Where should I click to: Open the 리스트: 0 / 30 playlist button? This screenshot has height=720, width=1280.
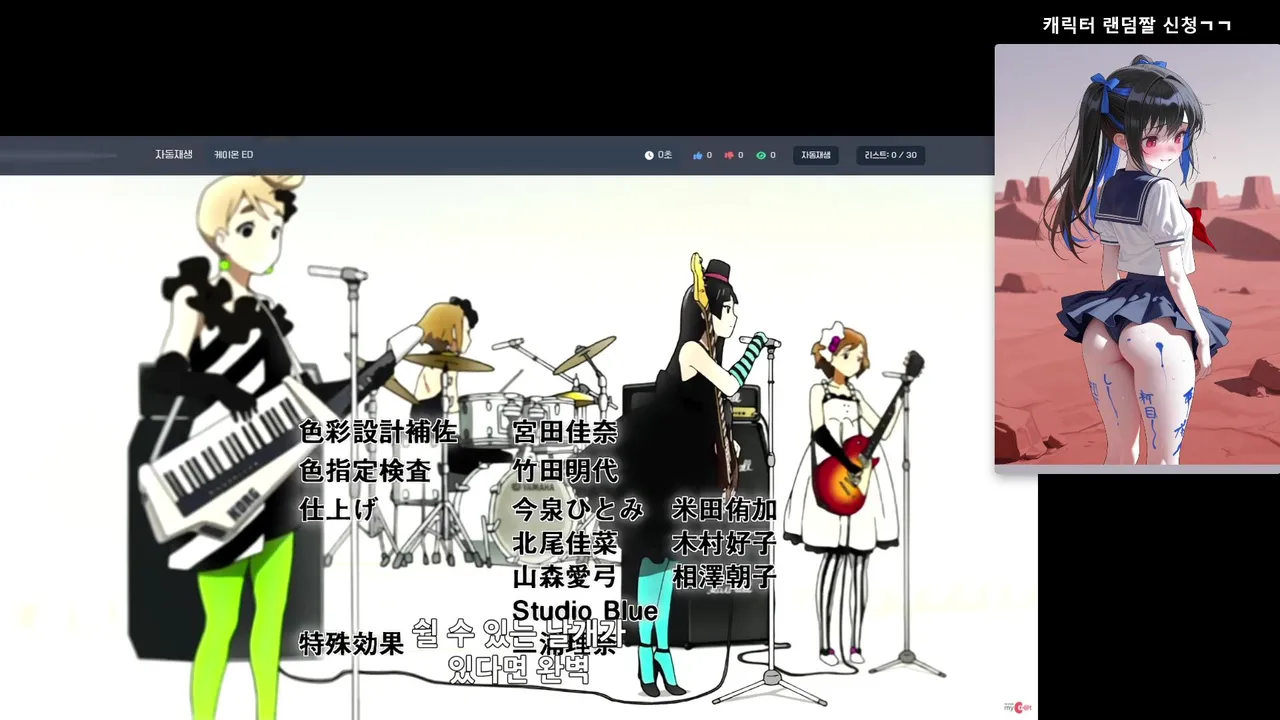(891, 155)
